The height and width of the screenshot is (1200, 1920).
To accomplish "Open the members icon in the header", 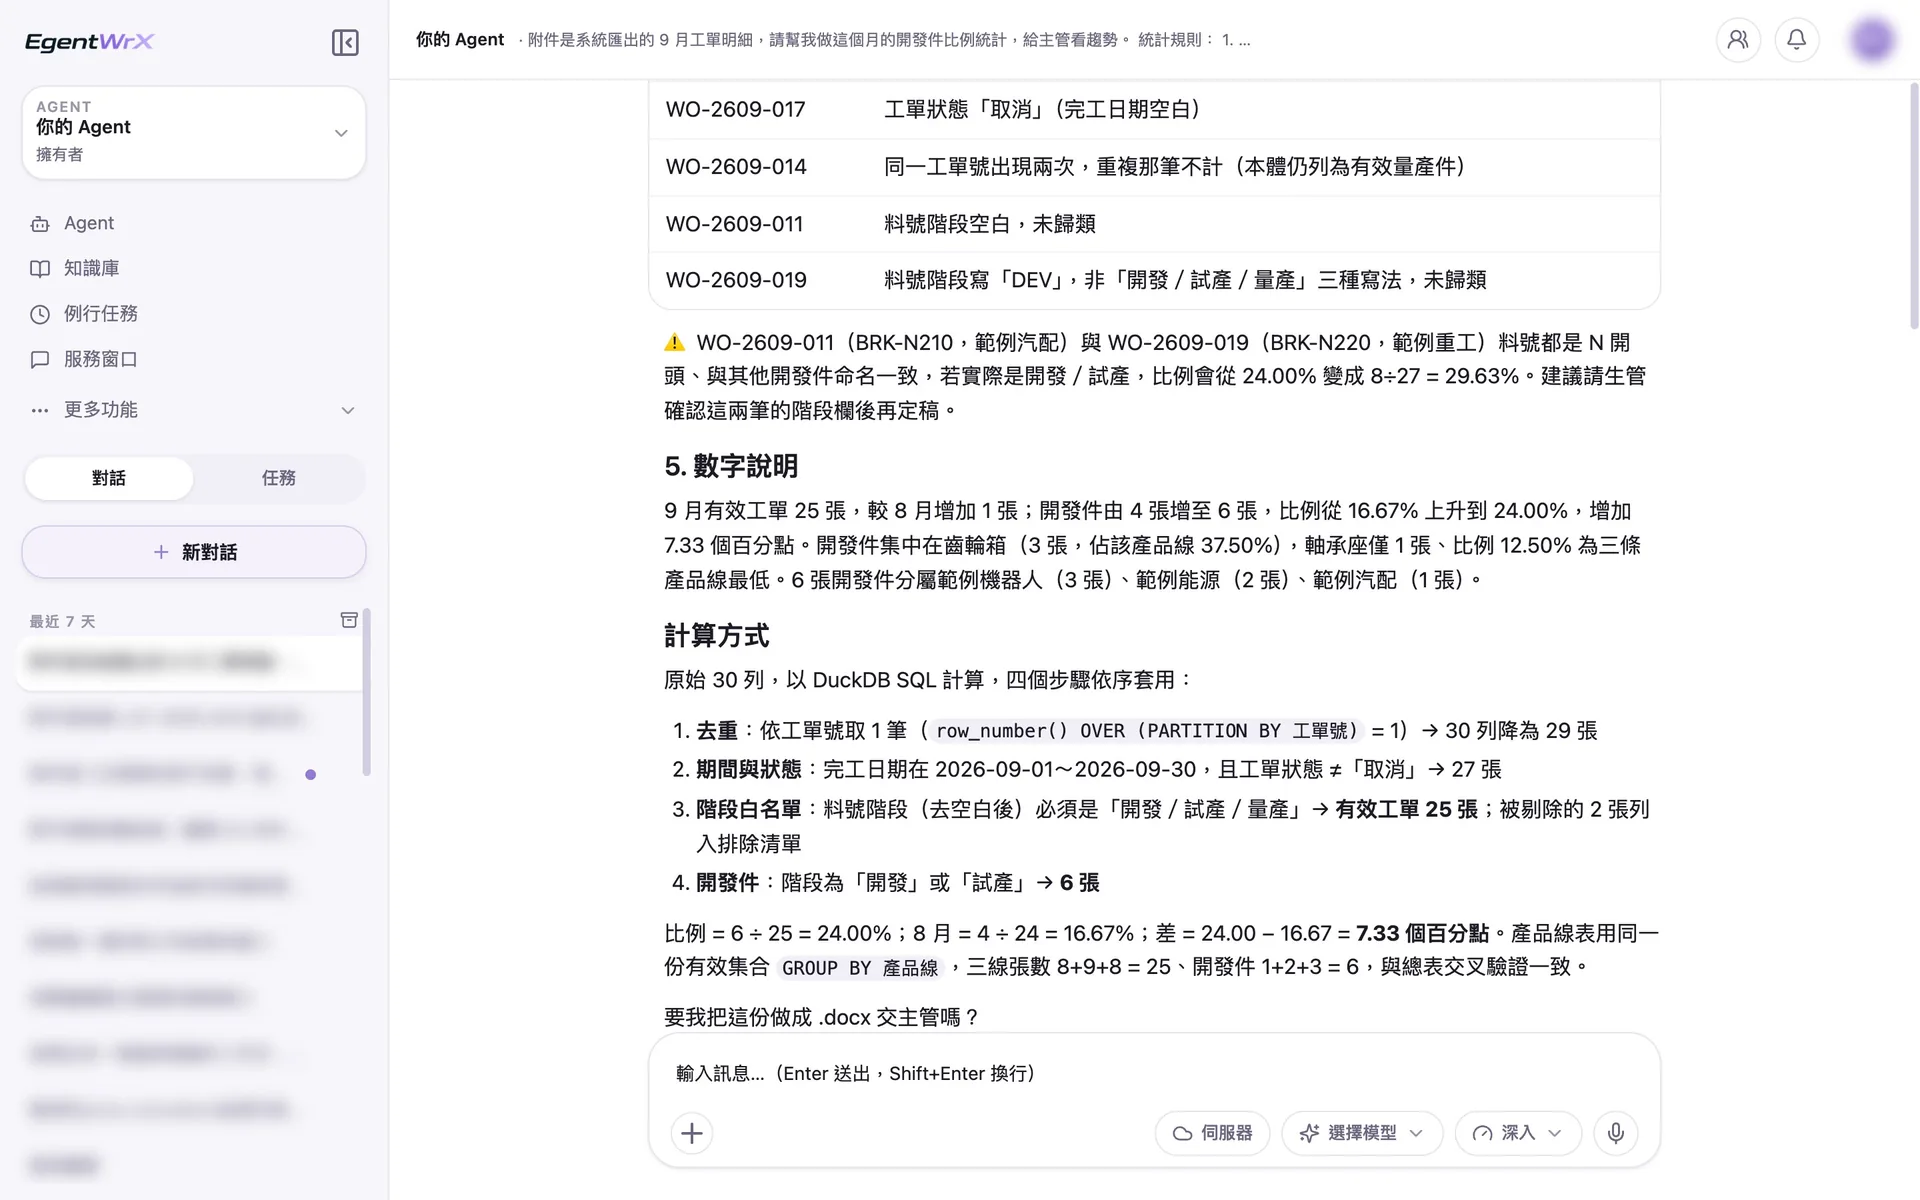I will [x=1738, y=40].
